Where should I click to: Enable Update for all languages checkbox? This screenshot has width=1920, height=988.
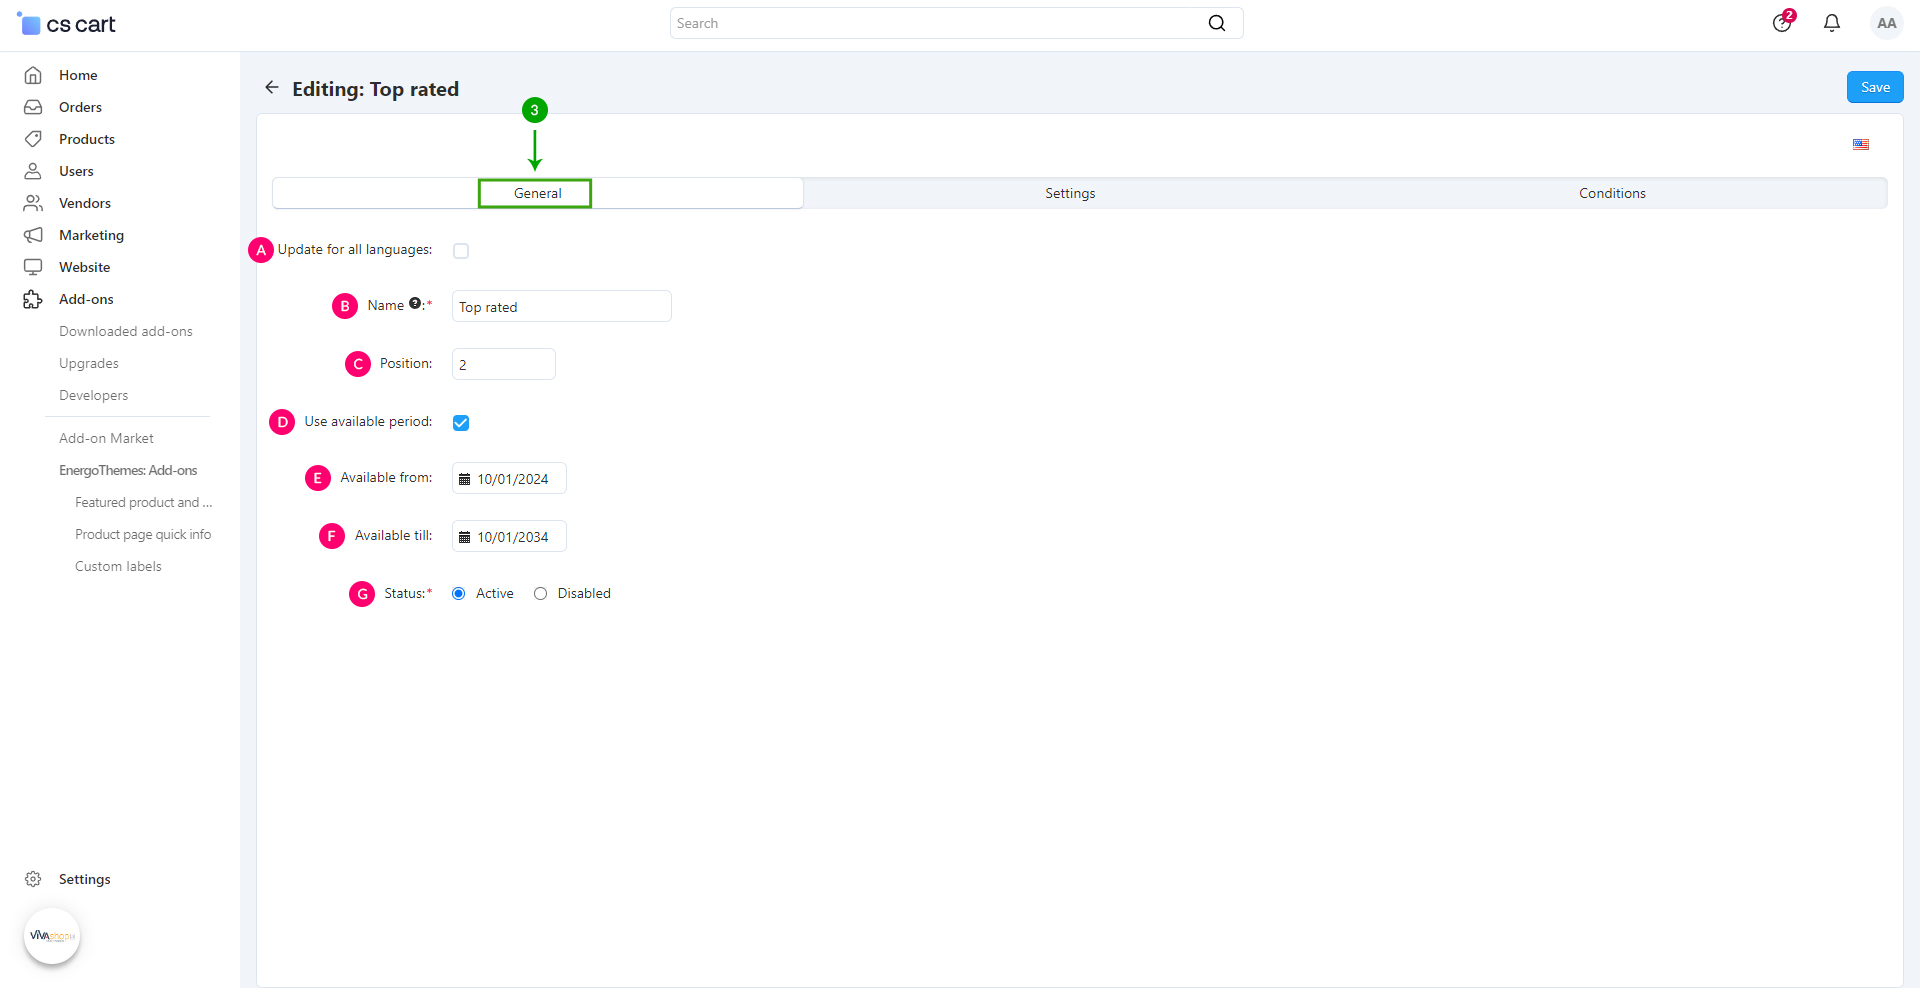(461, 251)
